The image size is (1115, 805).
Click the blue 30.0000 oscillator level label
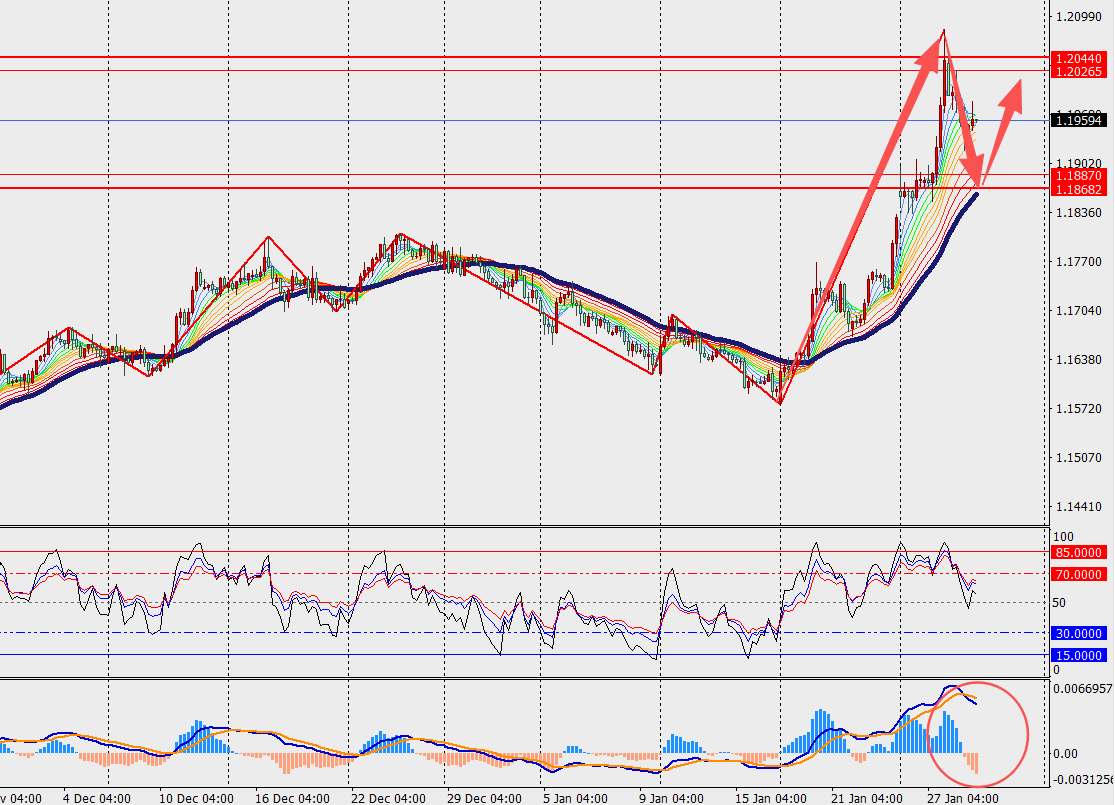(x=1079, y=633)
